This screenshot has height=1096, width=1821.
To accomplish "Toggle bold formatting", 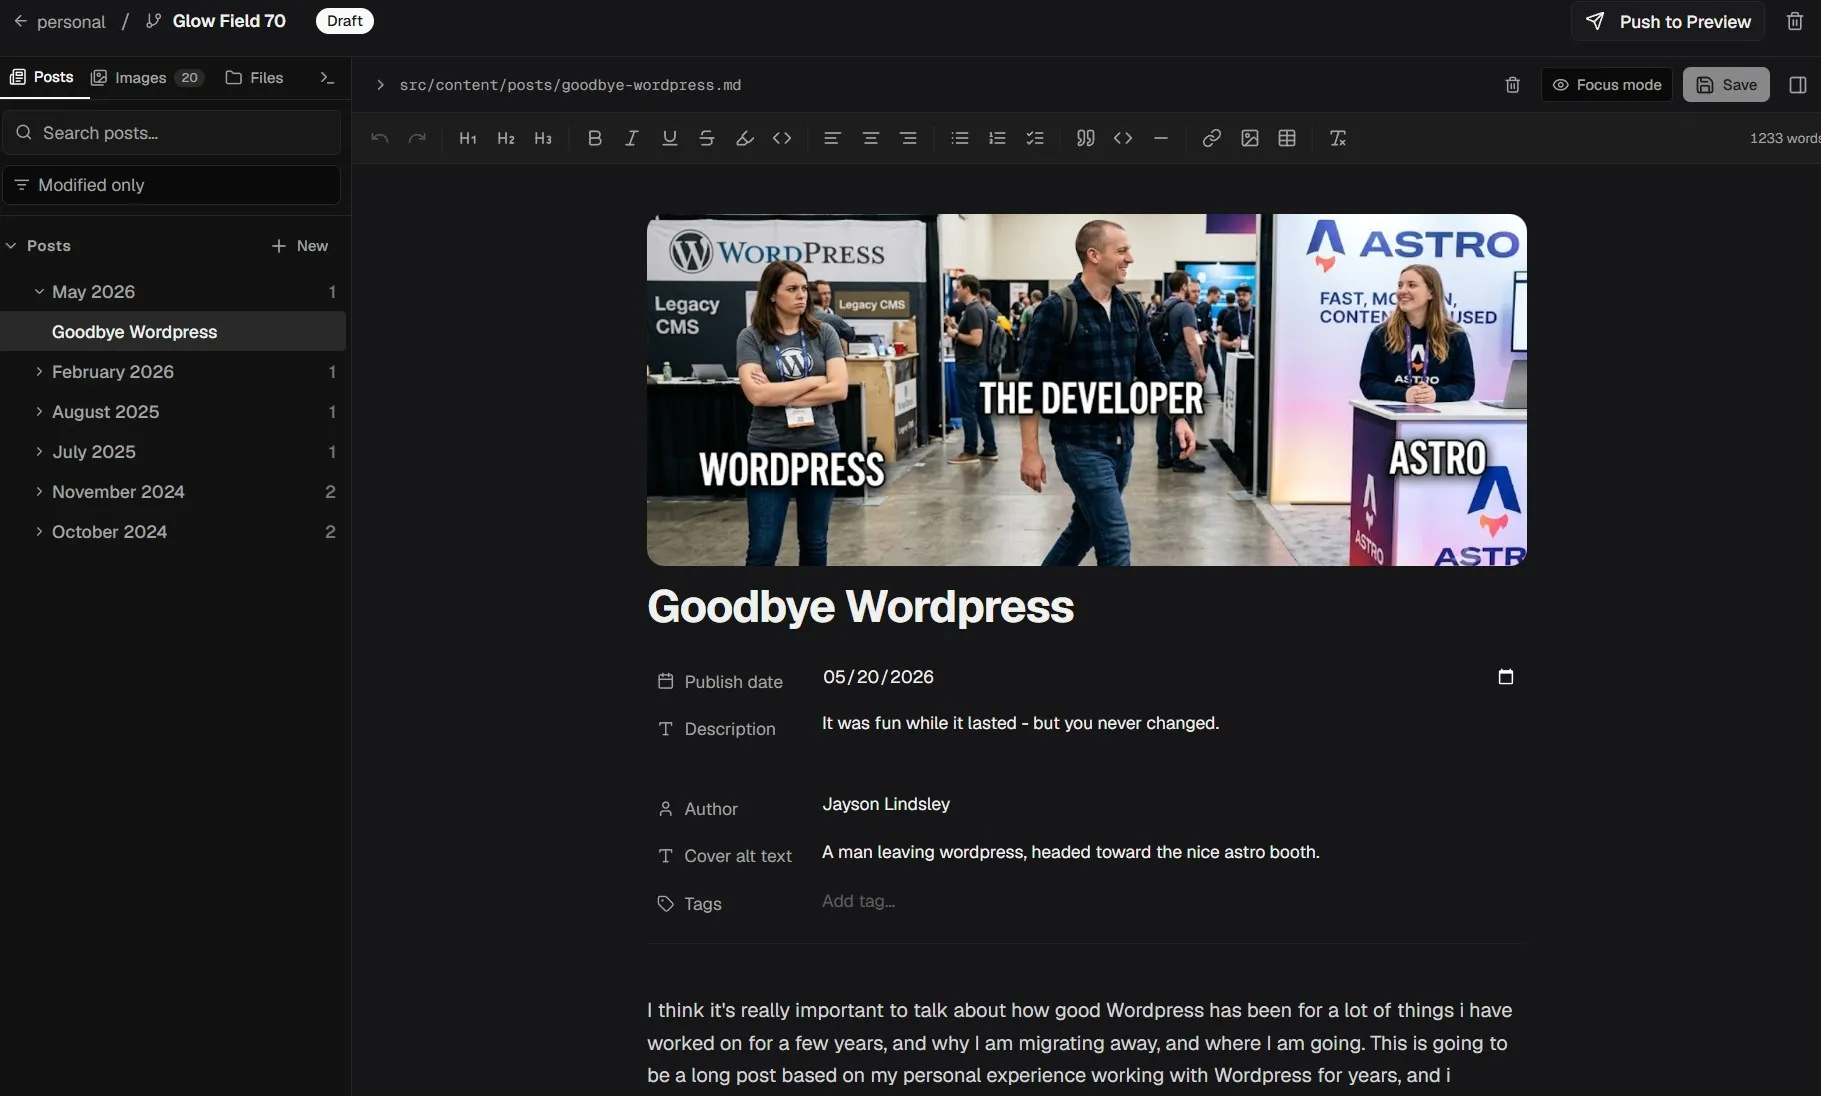I will pyautogui.click(x=594, y=138).
